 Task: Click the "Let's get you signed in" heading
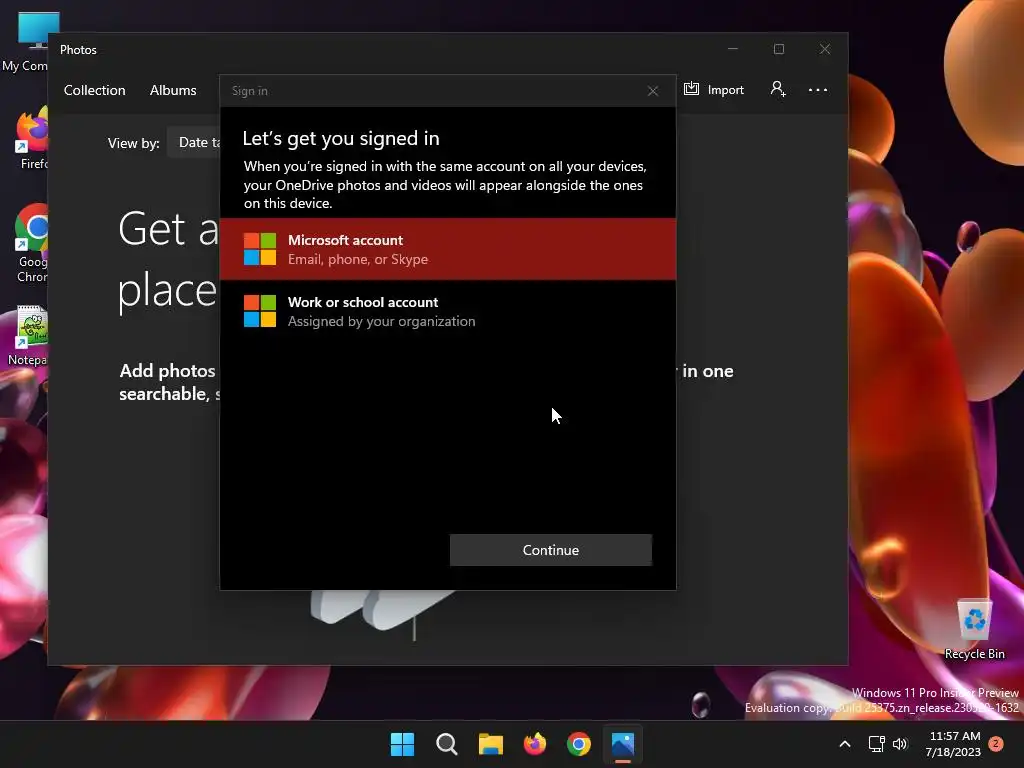click(341, 138)
